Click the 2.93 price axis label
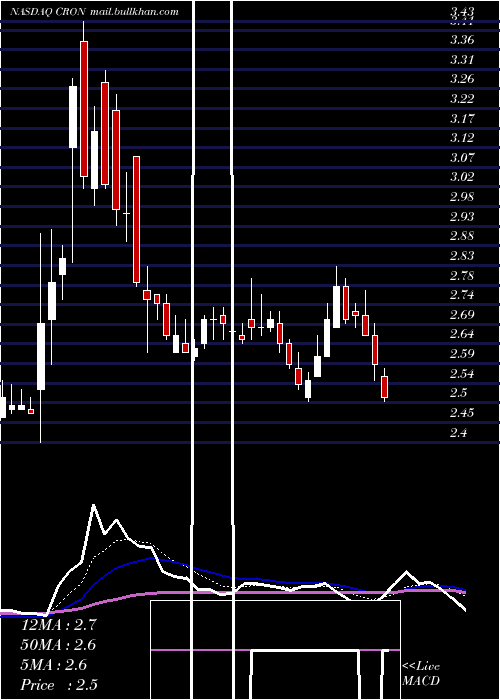This screenshot has width=500, height=700. pyautogui.click(x=462, y=217)
